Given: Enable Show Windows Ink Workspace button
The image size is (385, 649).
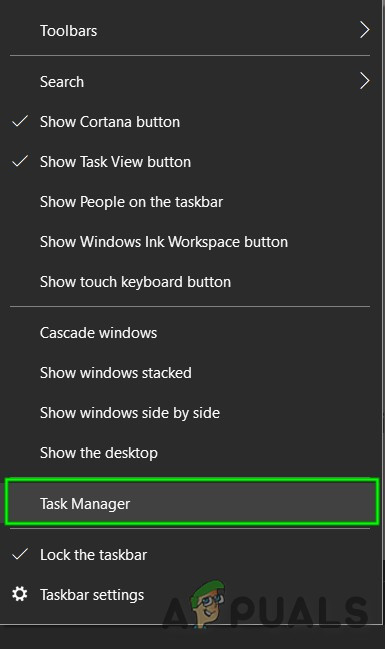Looking at the screenshot, I should tap(190, 242).
